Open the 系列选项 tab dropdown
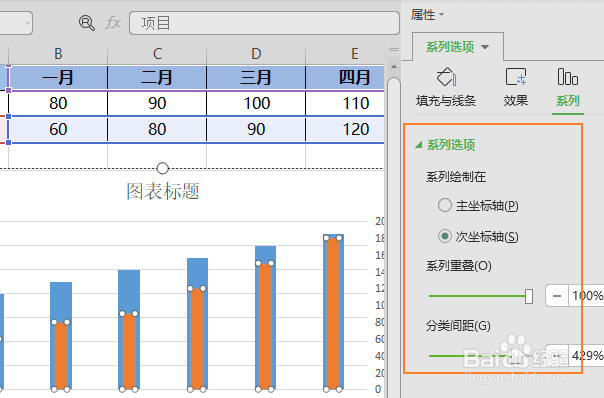Viewport: 604px width, 398px height. pyautogui.click(x=485, y=47)
